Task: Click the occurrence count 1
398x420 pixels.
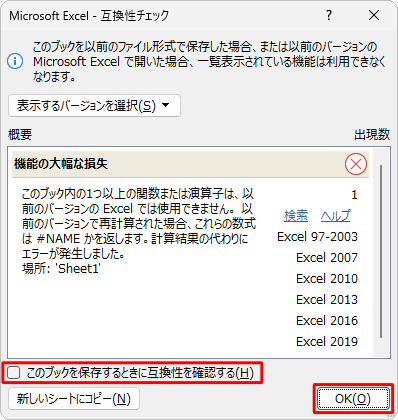Action: click(354, 195)
